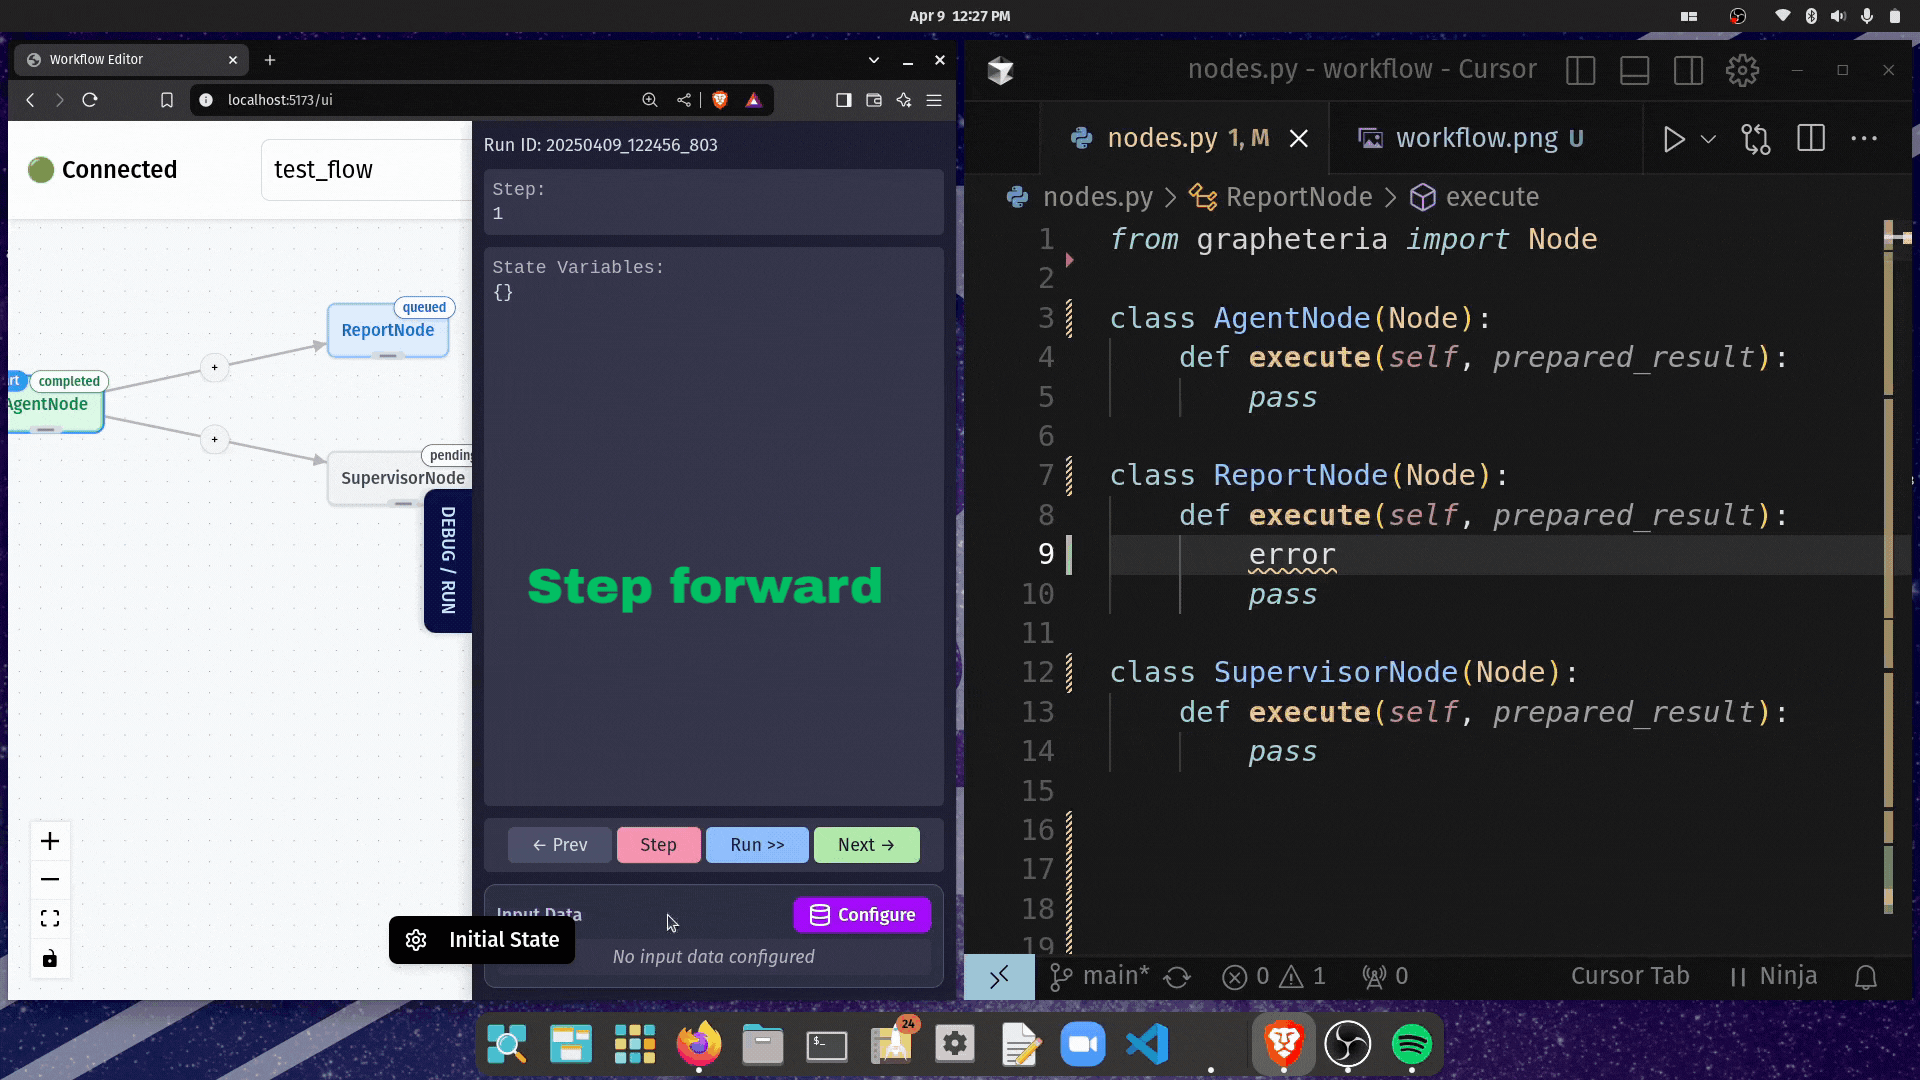Toggle the DEBUG / RUN side panel tab
Viewport: 1920px width, 1080px height.
448,561
